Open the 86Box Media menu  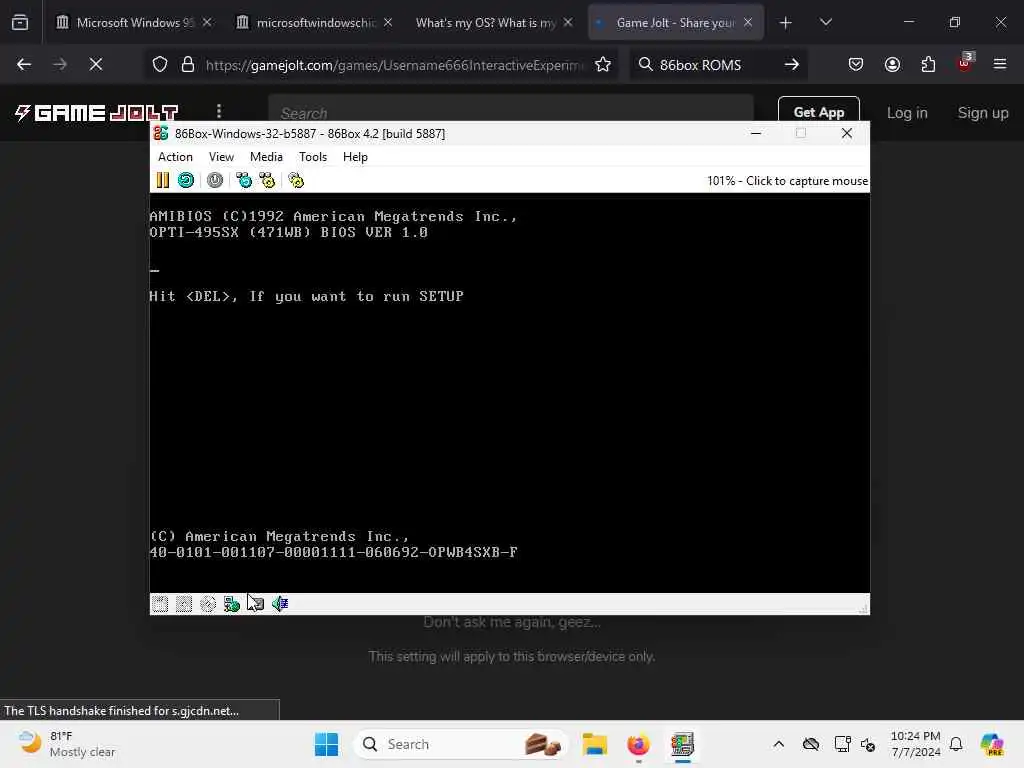point(266,157)
